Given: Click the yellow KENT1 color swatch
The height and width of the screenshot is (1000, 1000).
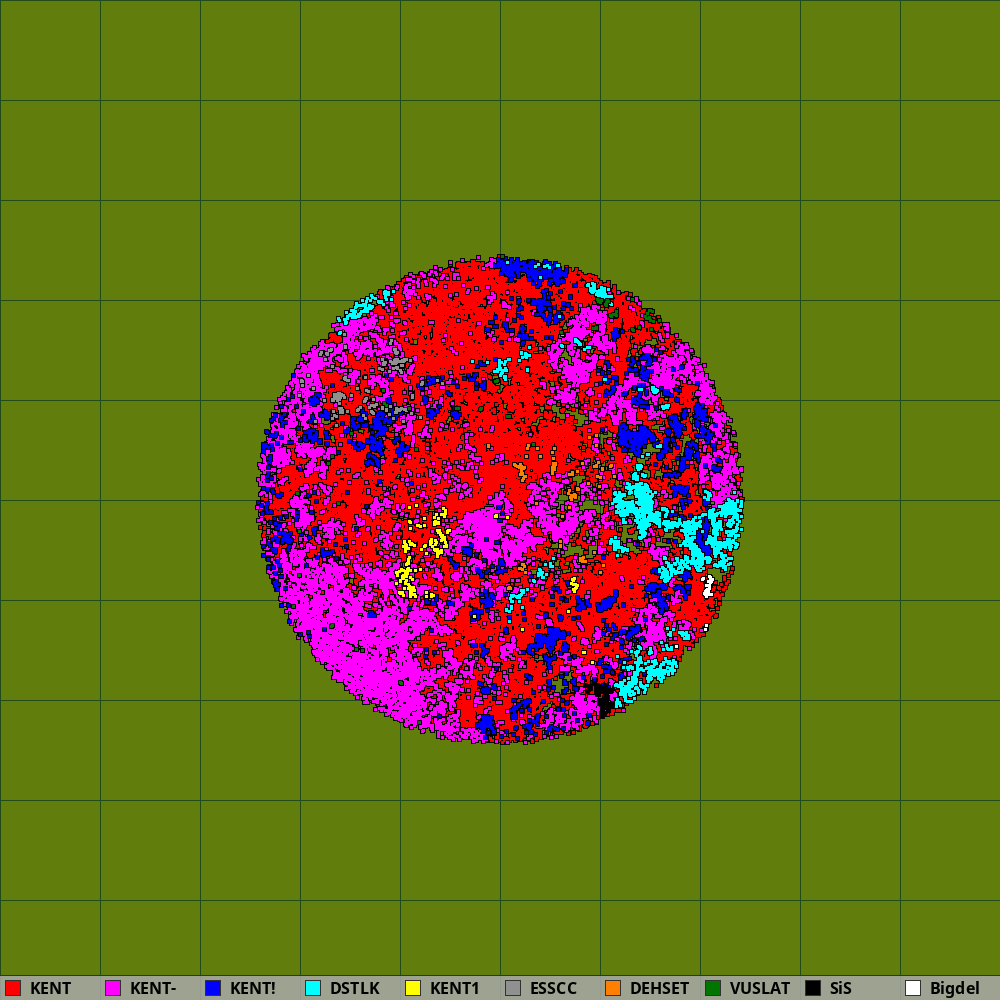Looking at the screenshot, I should [x=413, y=988].
